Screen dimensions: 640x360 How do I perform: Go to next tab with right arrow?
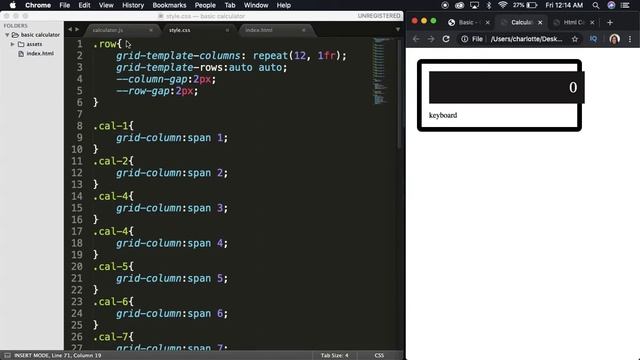tap(77, 29)
